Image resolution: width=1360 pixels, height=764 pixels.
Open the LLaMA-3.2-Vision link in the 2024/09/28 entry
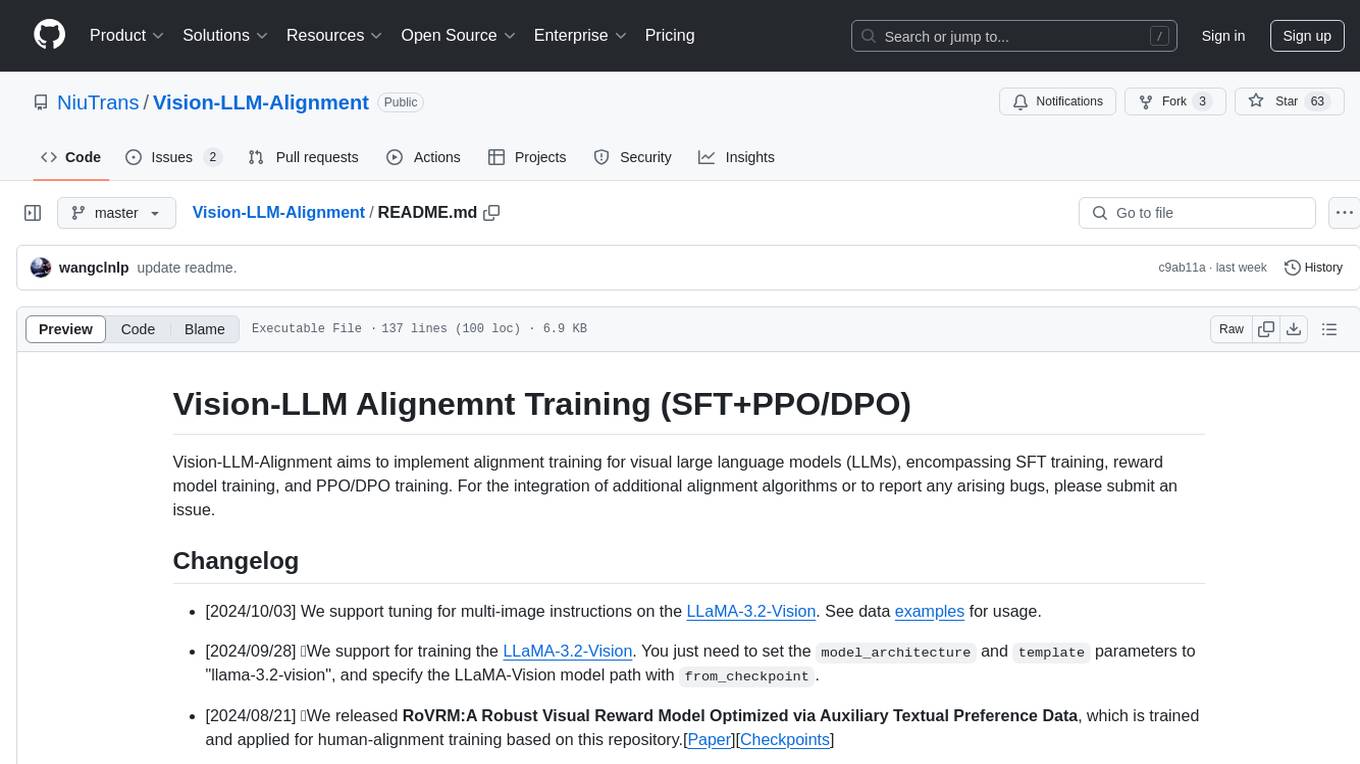click(x=567, y=651)
